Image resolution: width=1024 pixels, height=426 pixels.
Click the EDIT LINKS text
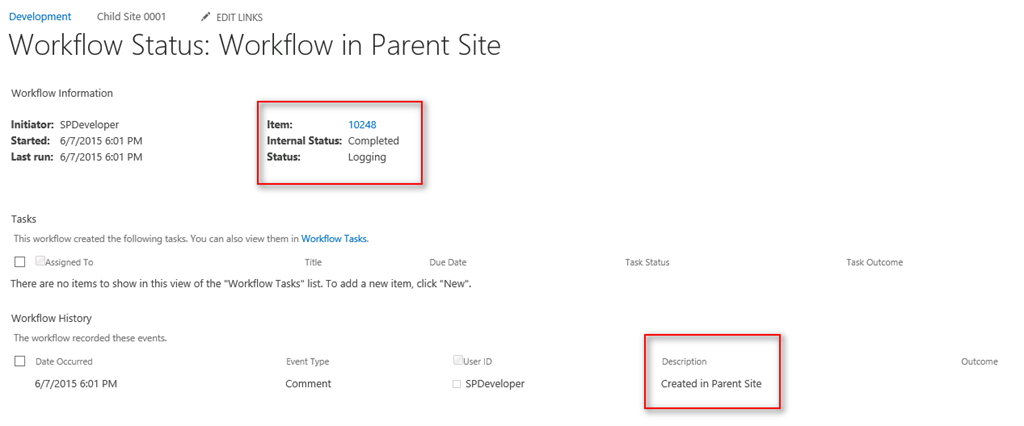click(x=239, y=17)
